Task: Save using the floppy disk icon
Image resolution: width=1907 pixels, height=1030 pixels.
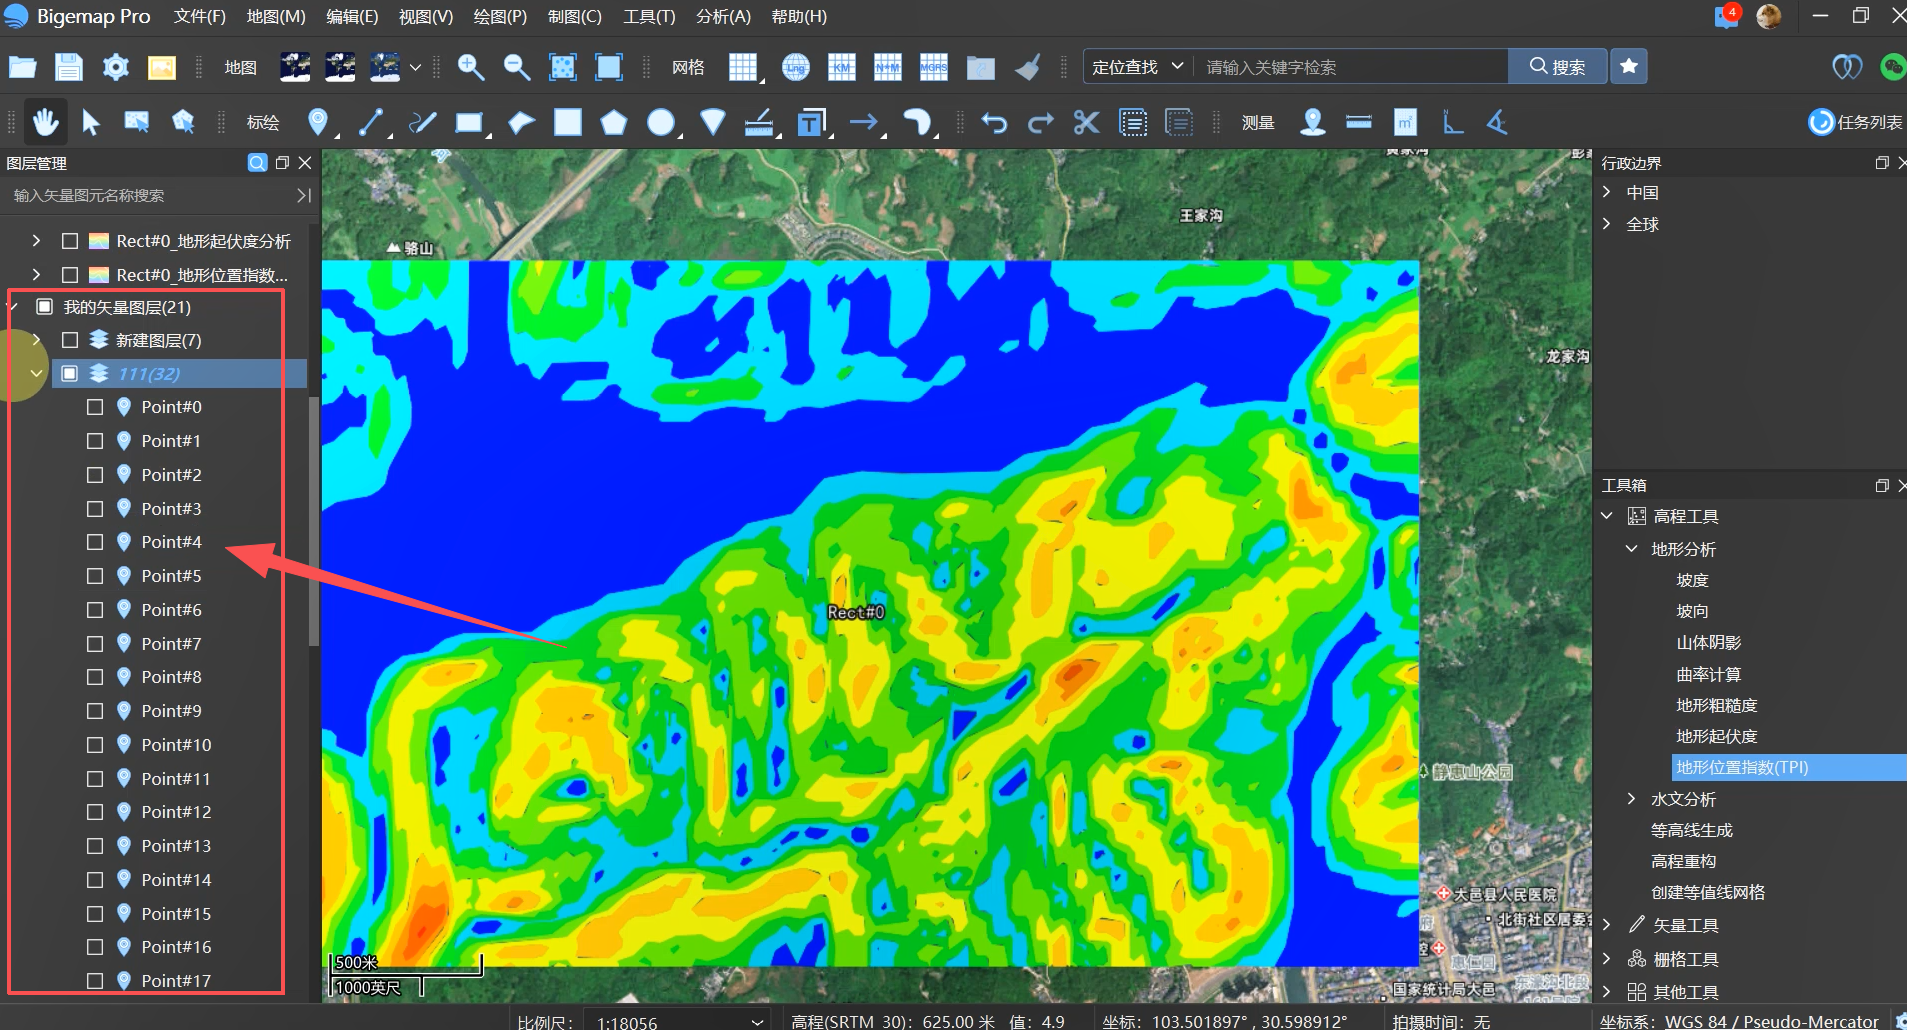Action: (68, 67)
